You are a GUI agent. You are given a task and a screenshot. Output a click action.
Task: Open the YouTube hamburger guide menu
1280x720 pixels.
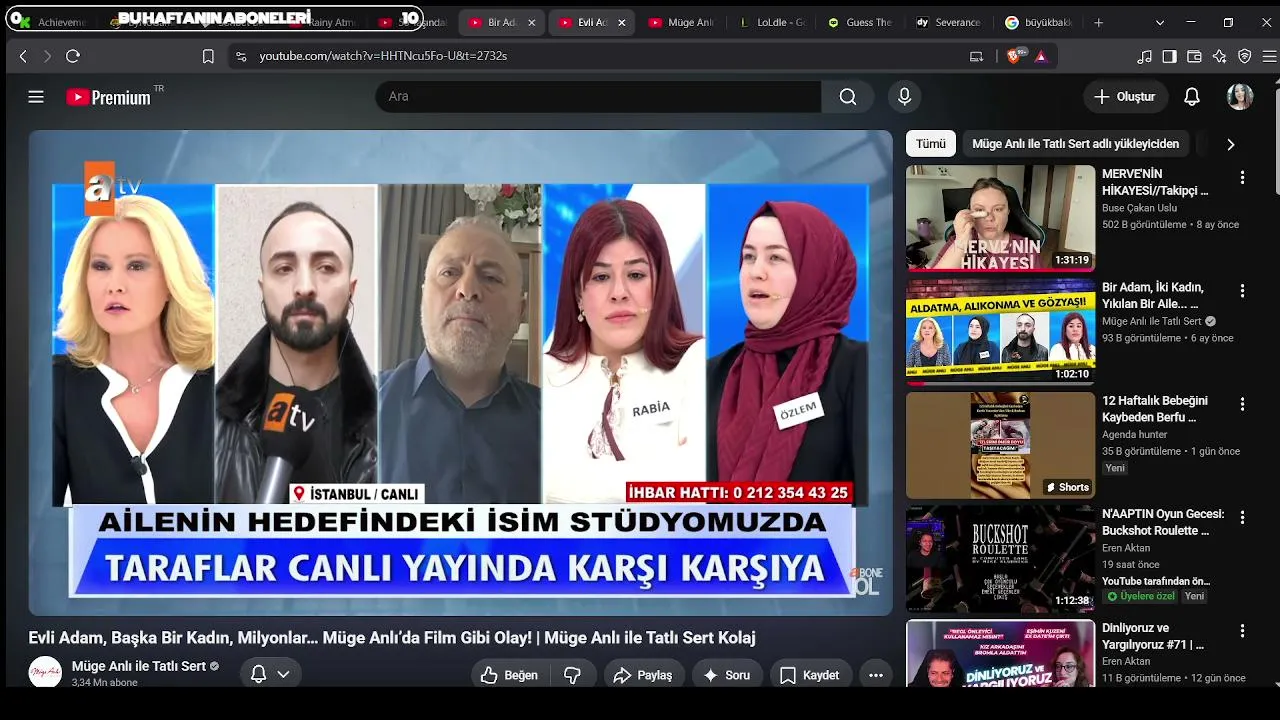(x=36, y=97)
